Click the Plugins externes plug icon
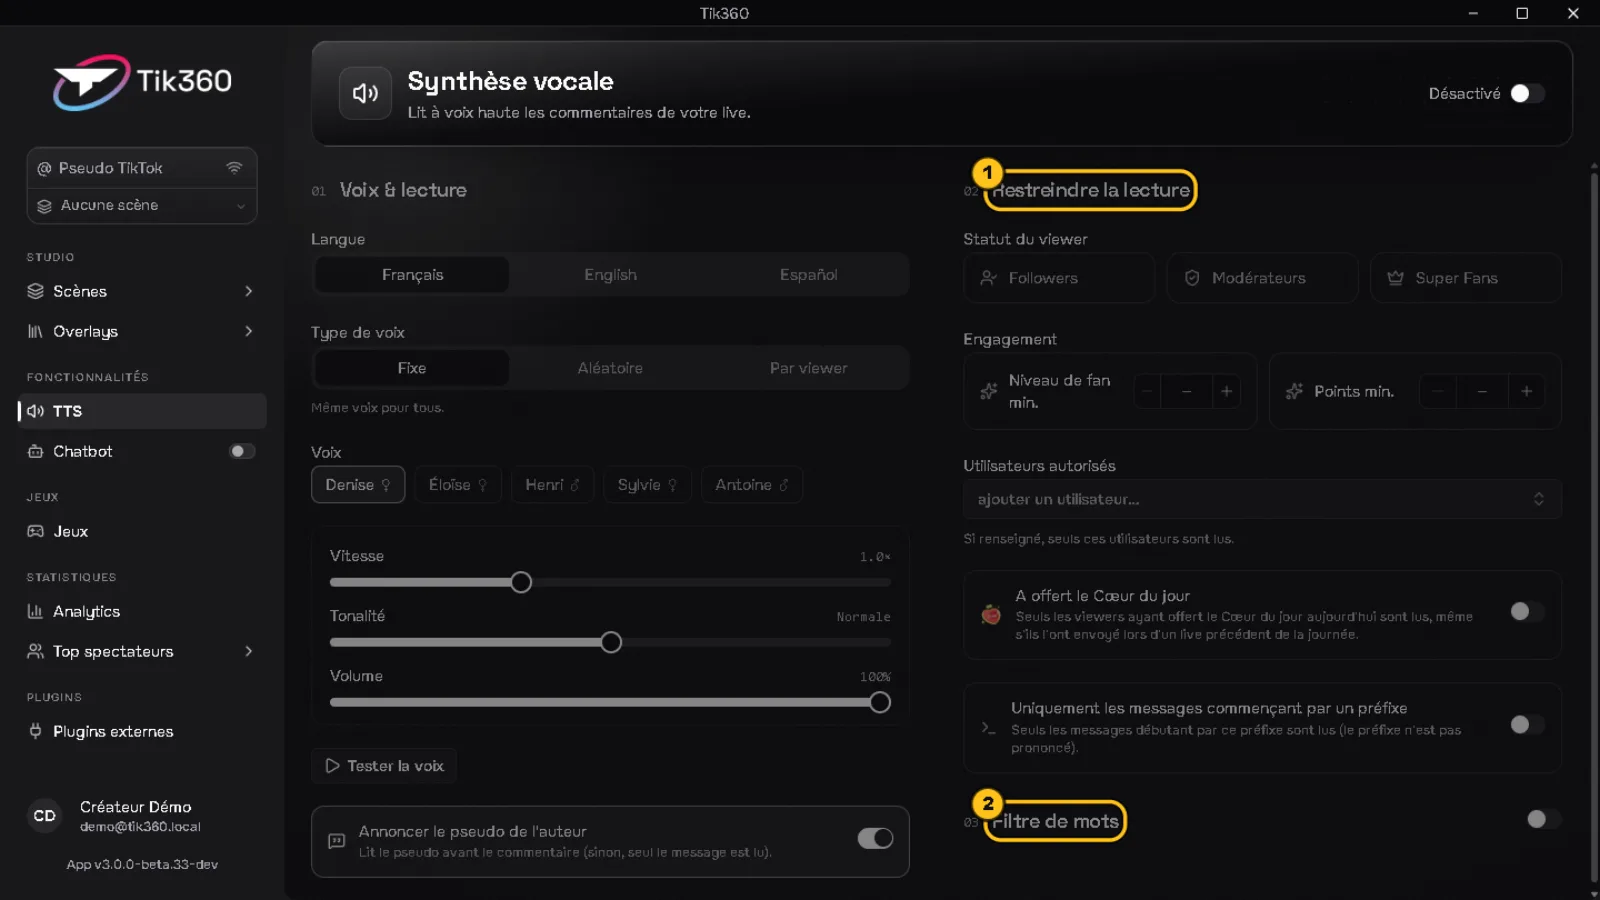1600x900 pixels. click(x=35, y=731)
